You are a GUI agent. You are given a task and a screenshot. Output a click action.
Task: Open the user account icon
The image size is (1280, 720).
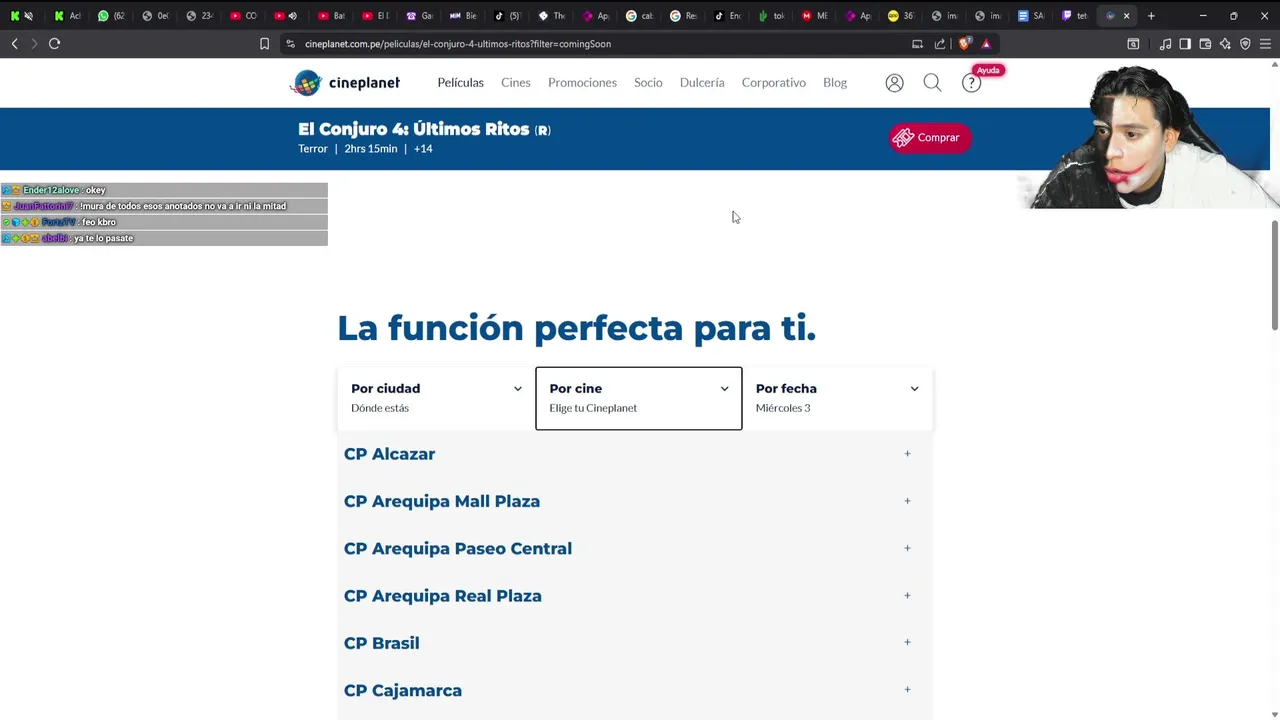click(x=894, y=83)
